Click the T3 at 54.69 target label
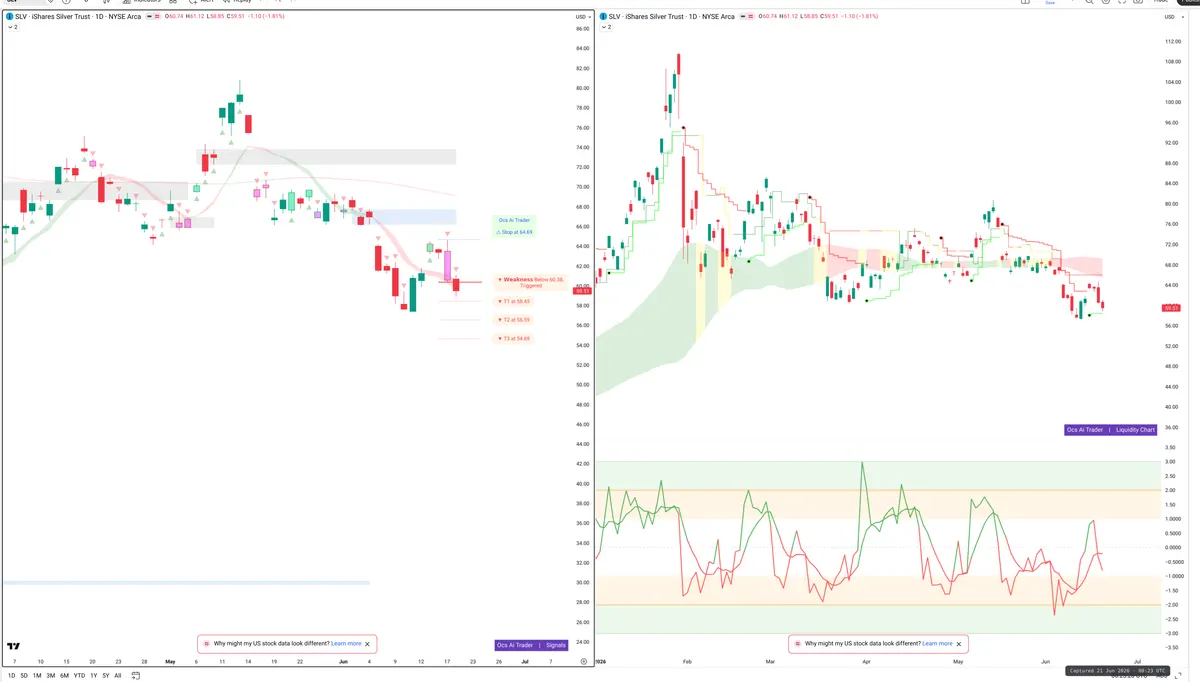The height and width of the screenshot is (682, 1200). (x=514, y=339)
